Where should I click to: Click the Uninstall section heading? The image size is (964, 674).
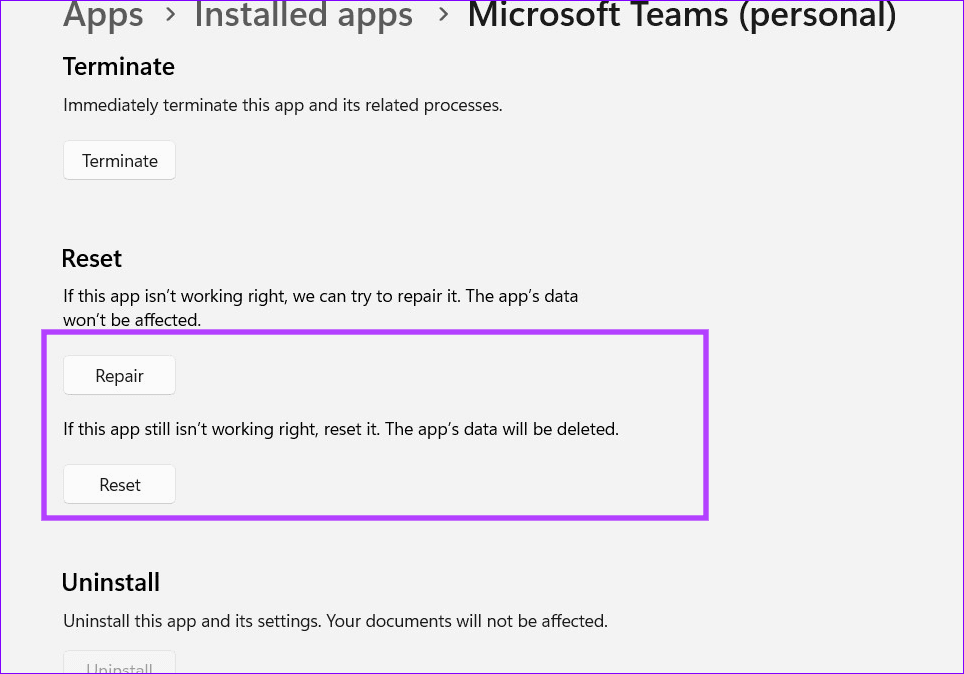tap(110, 582)
